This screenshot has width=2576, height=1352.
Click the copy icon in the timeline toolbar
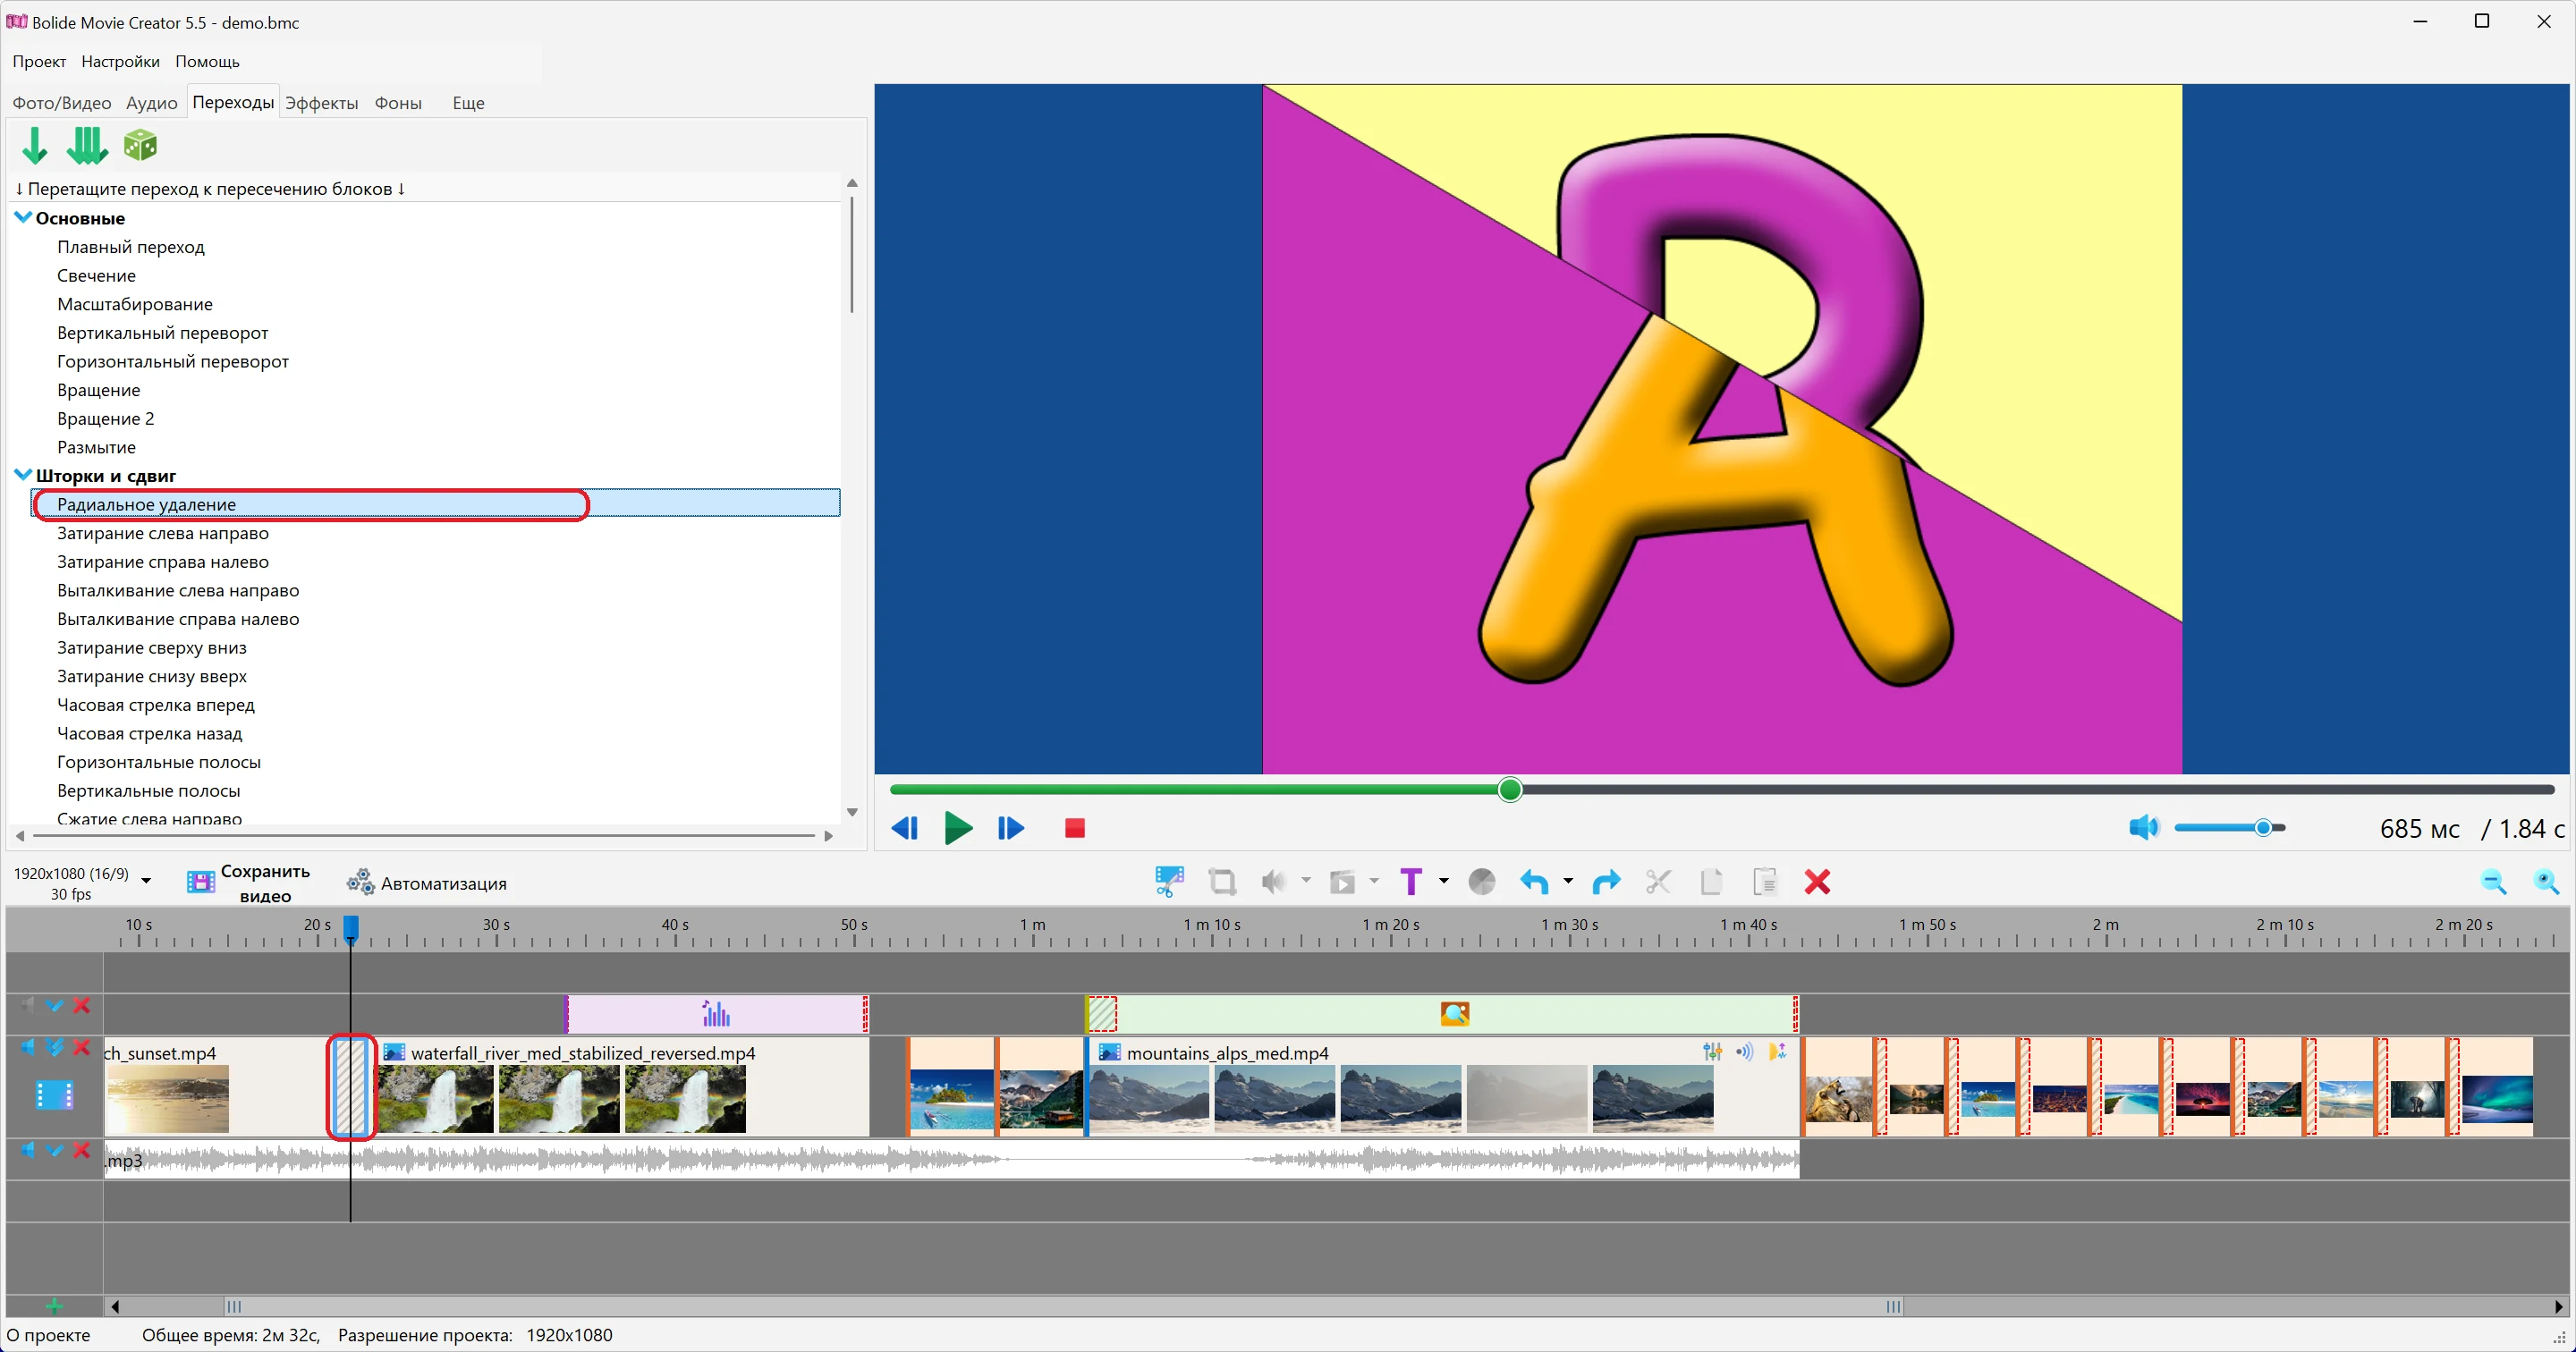1711,881
